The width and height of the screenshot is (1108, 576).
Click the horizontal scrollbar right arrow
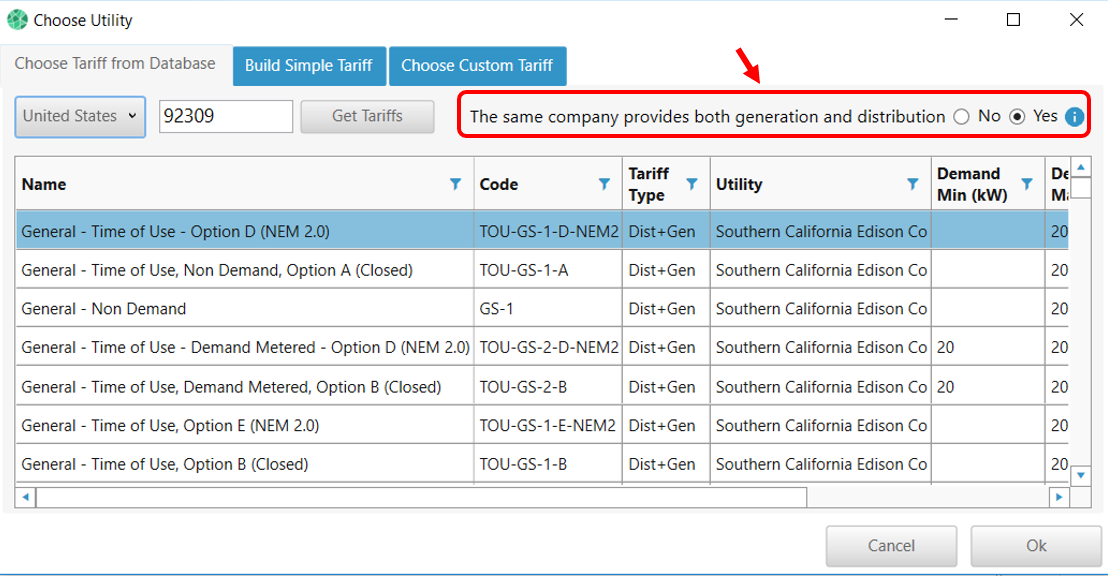click(x=1059, y=496)
